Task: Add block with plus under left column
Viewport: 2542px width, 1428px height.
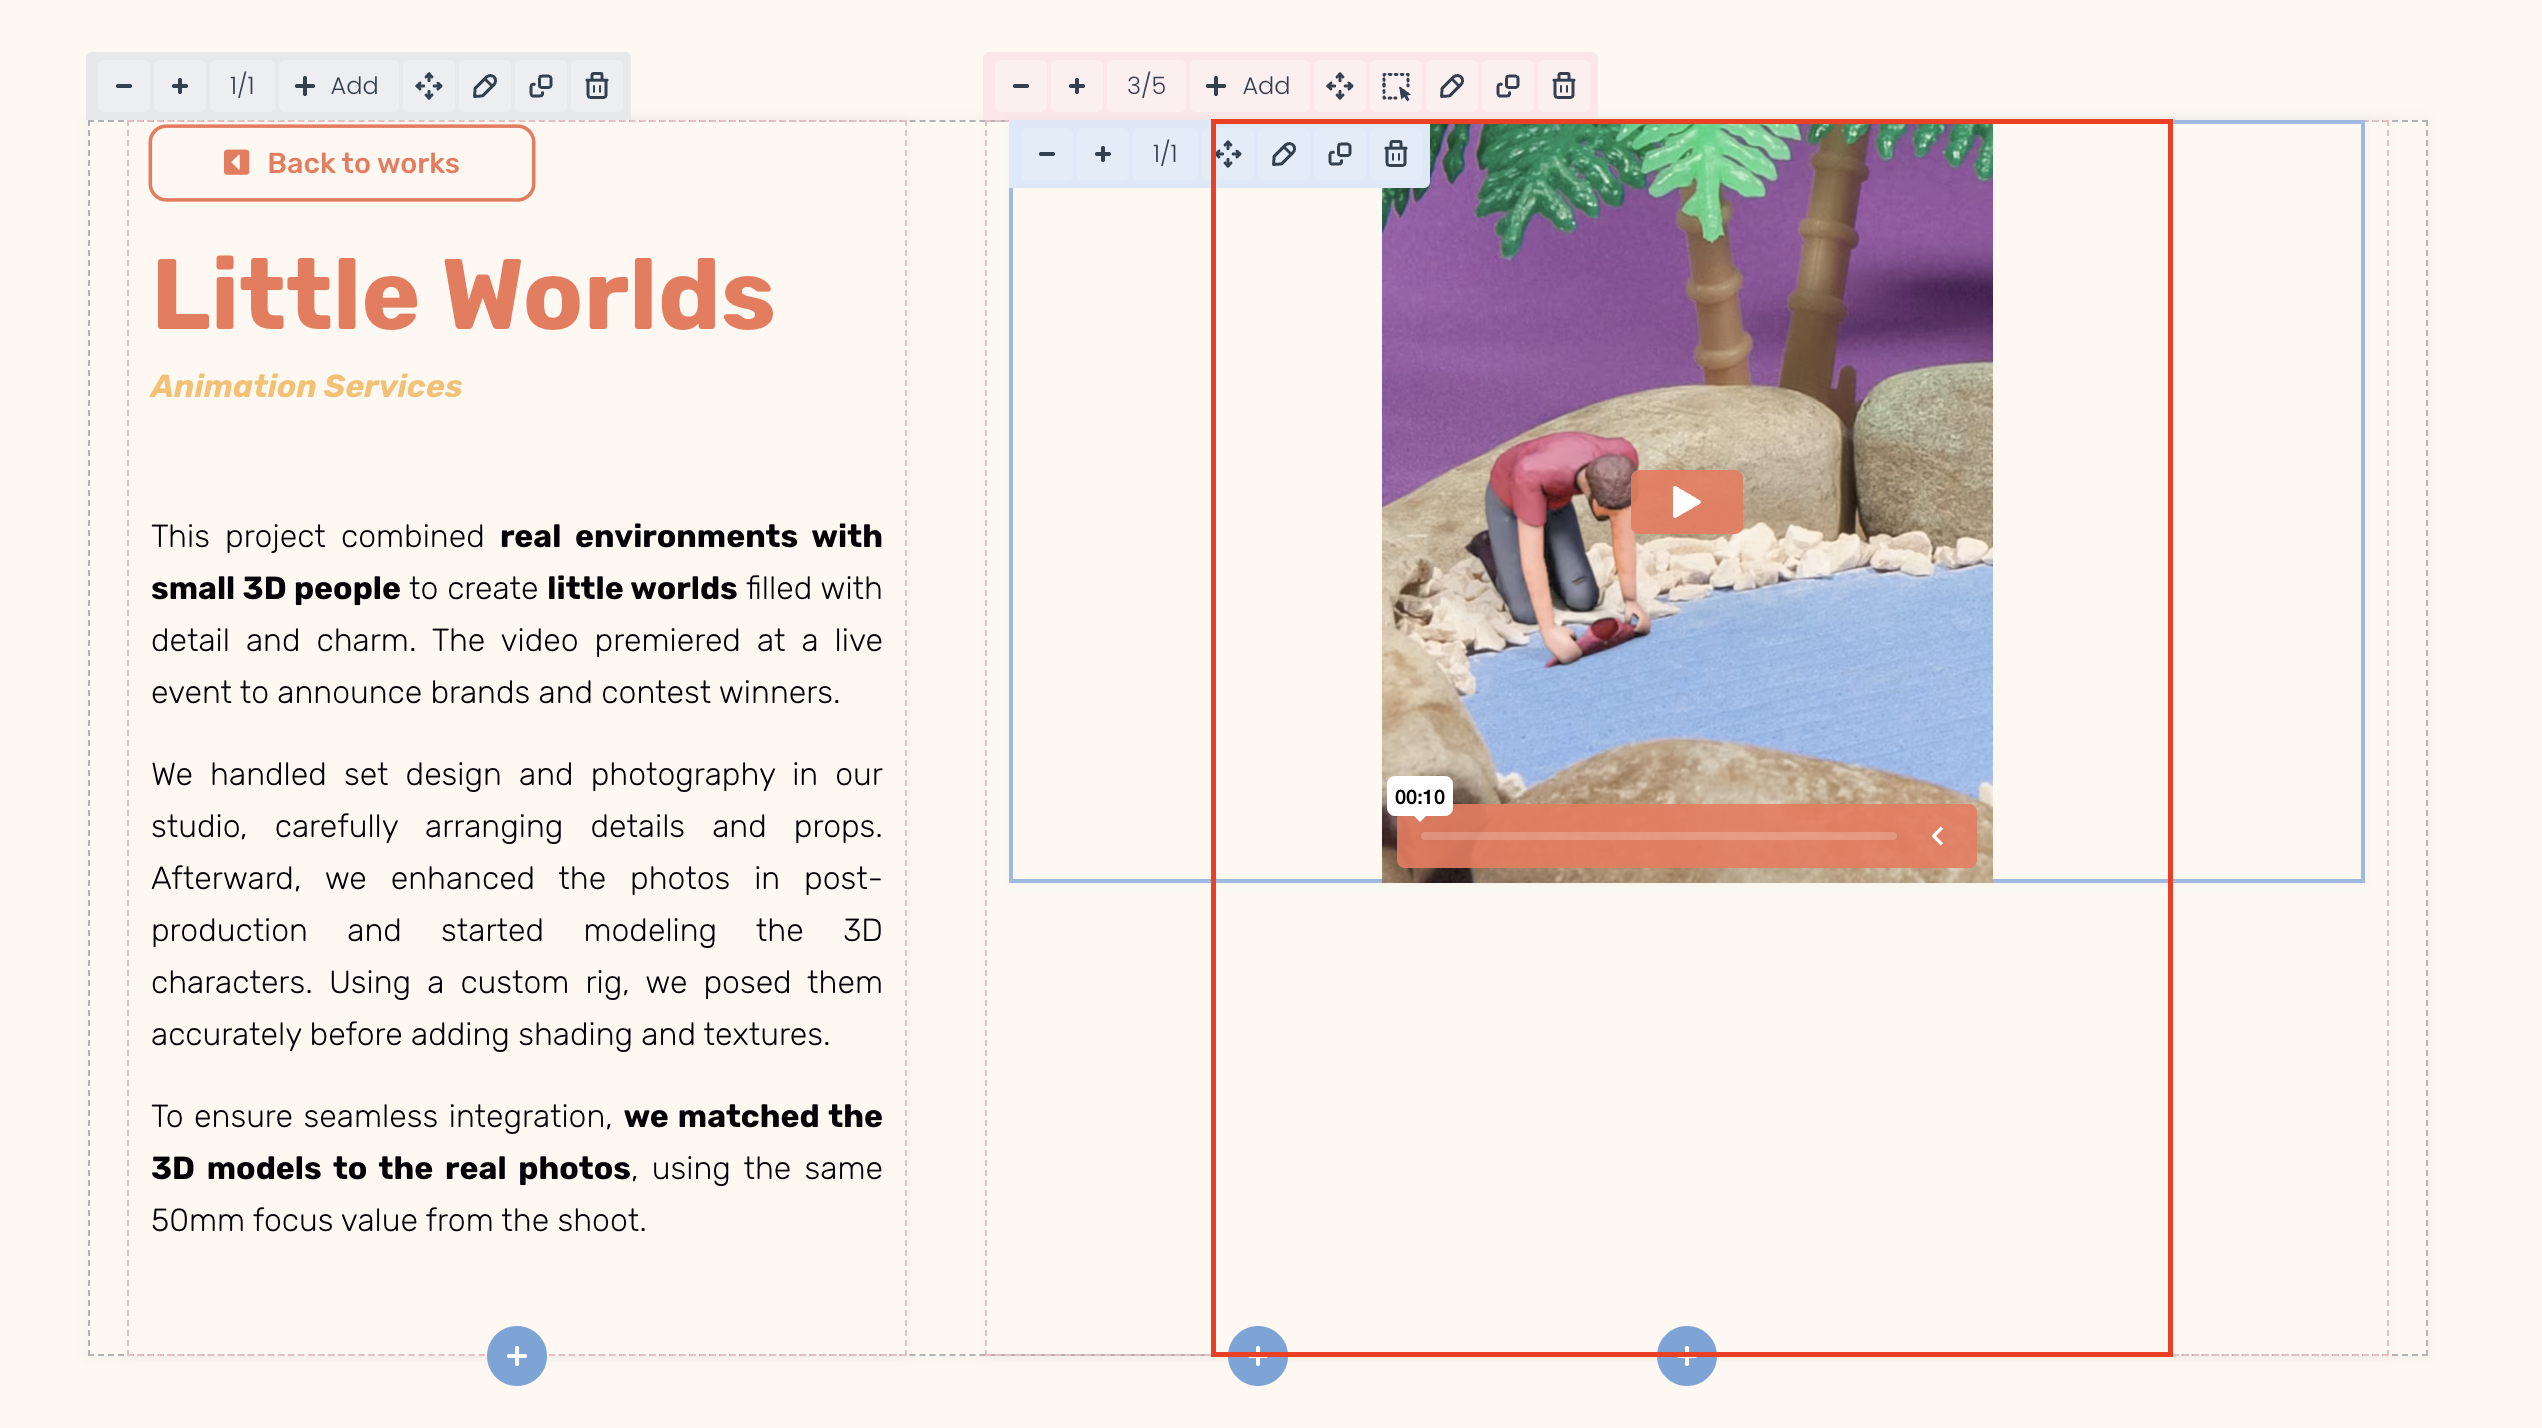Action: pyautogui.click(x=517, y=1356)
